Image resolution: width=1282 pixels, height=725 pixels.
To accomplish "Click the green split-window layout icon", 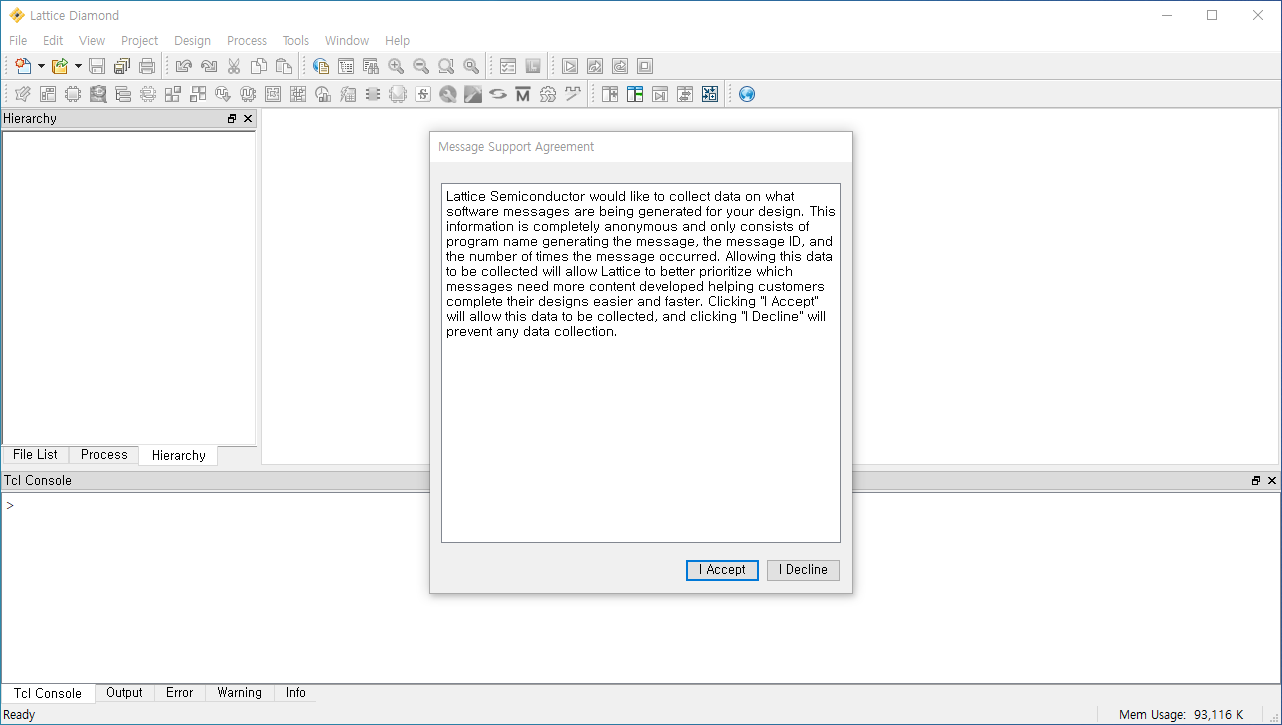I will click(x=635, y=94).
